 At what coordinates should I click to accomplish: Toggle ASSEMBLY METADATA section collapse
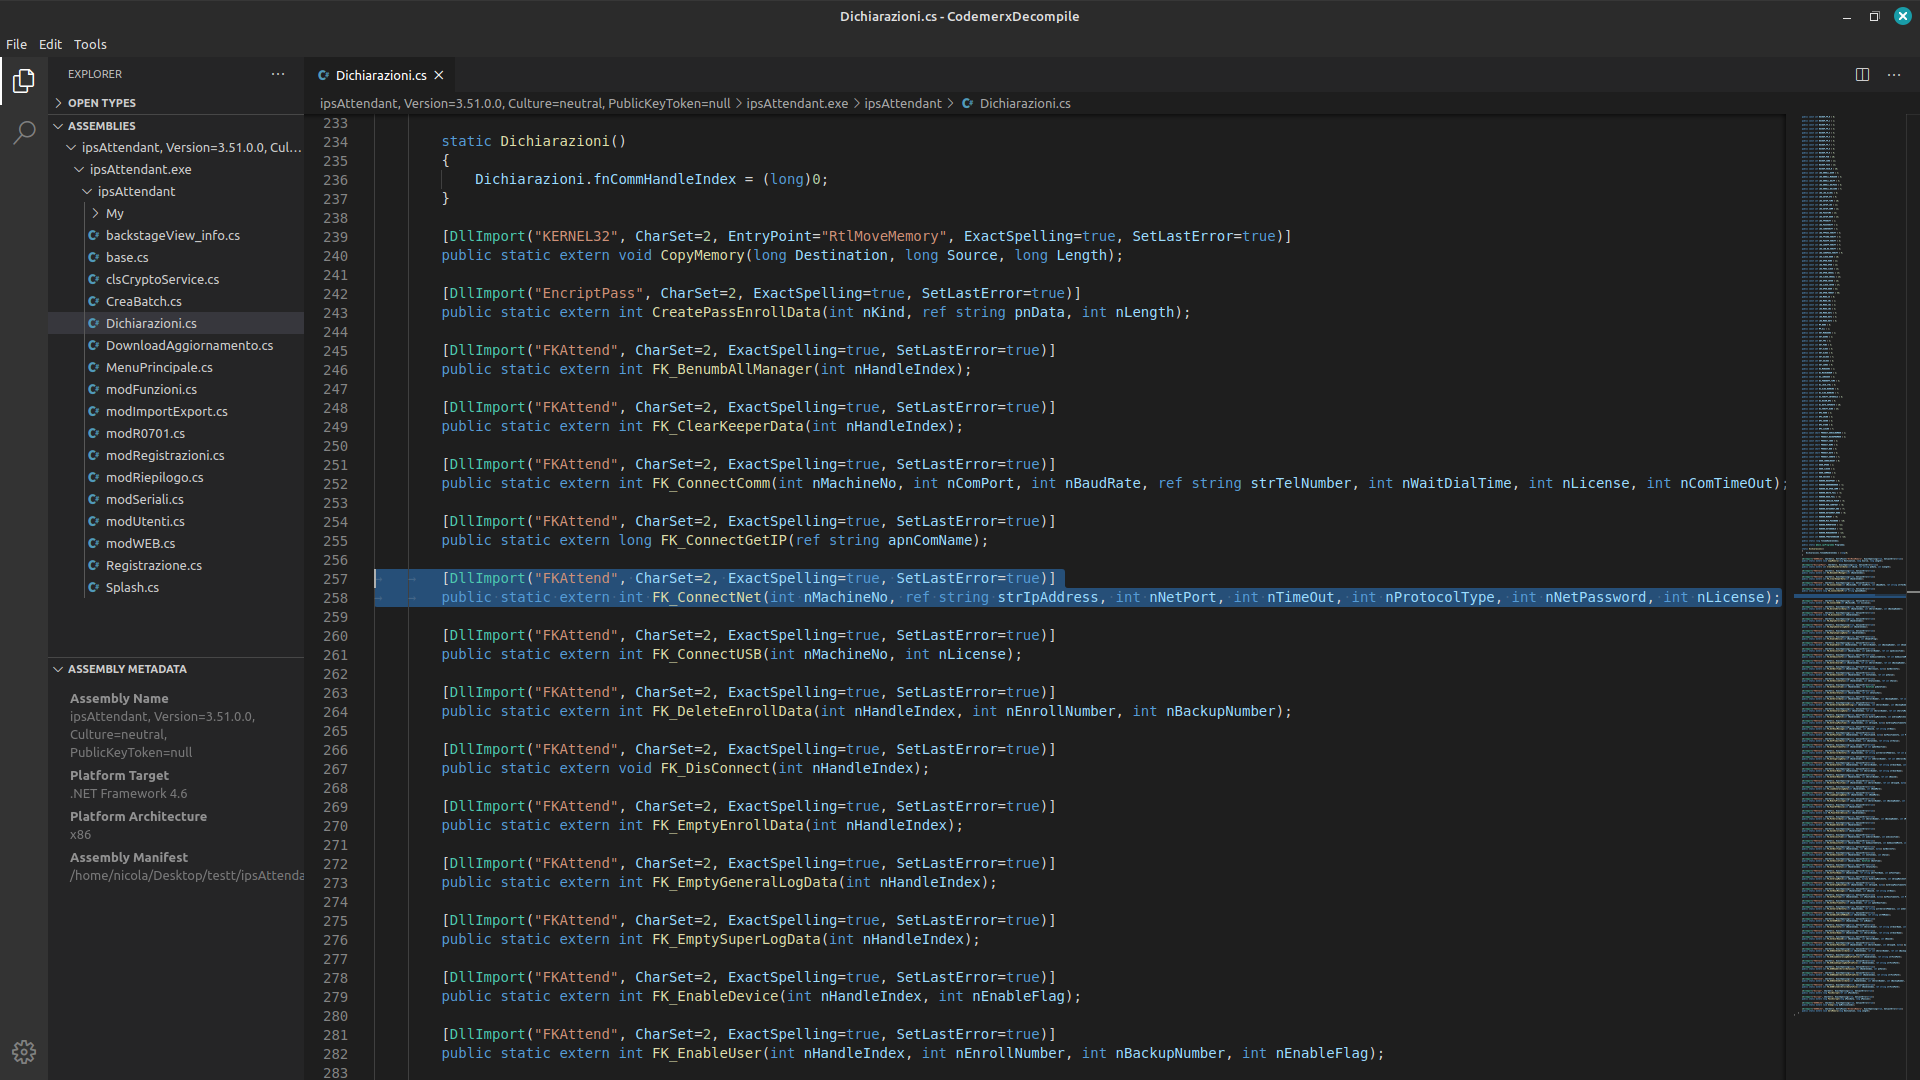click(57, 669)
